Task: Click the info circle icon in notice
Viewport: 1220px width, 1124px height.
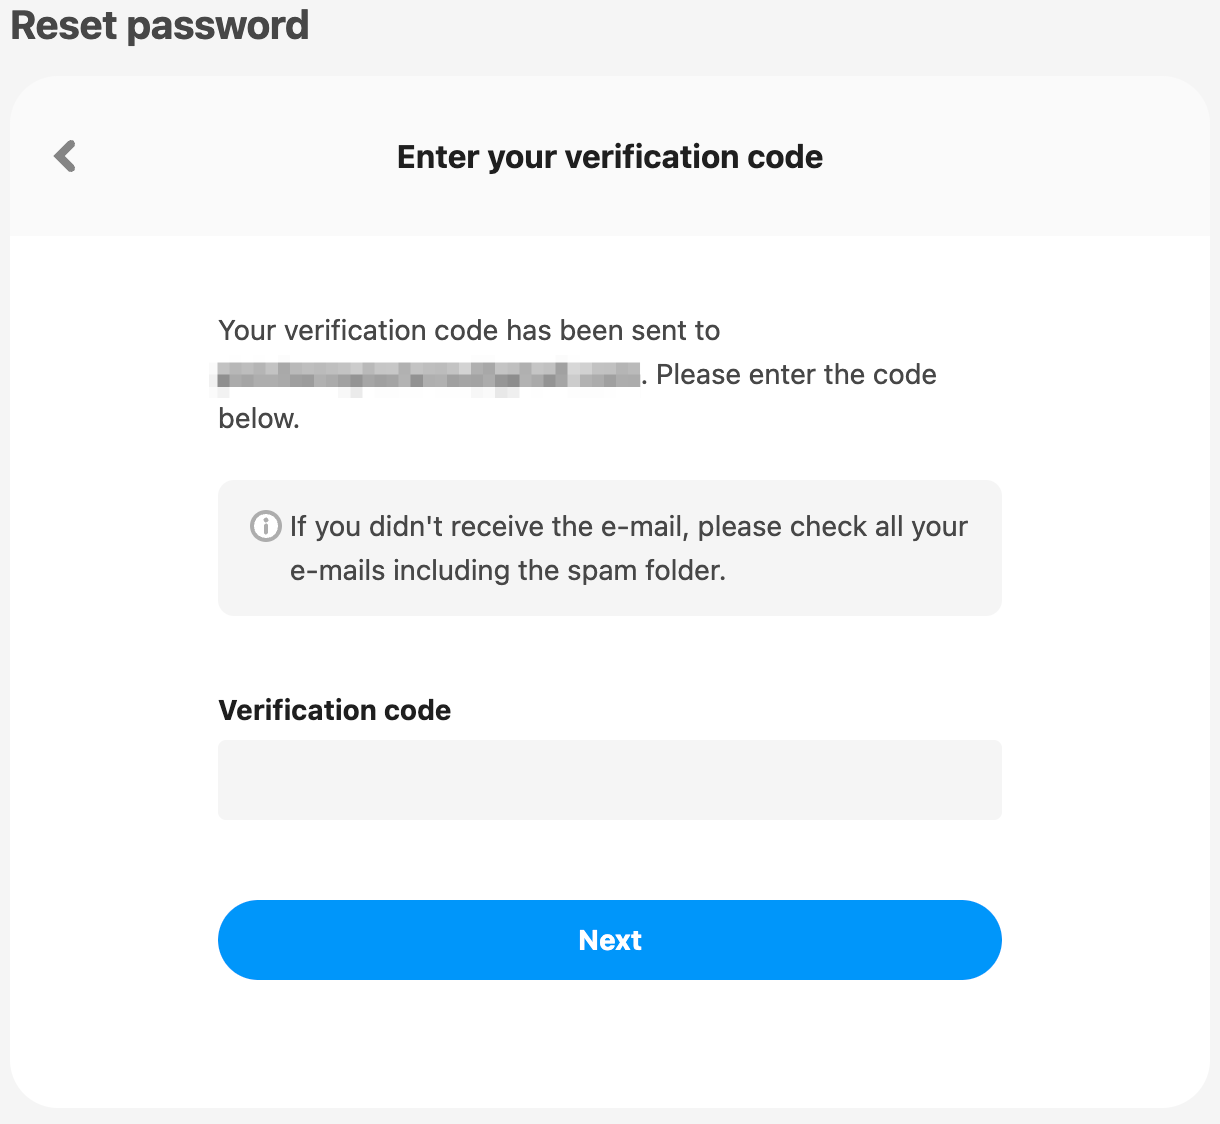Action: pyautogui.click(x=265, y=526)
